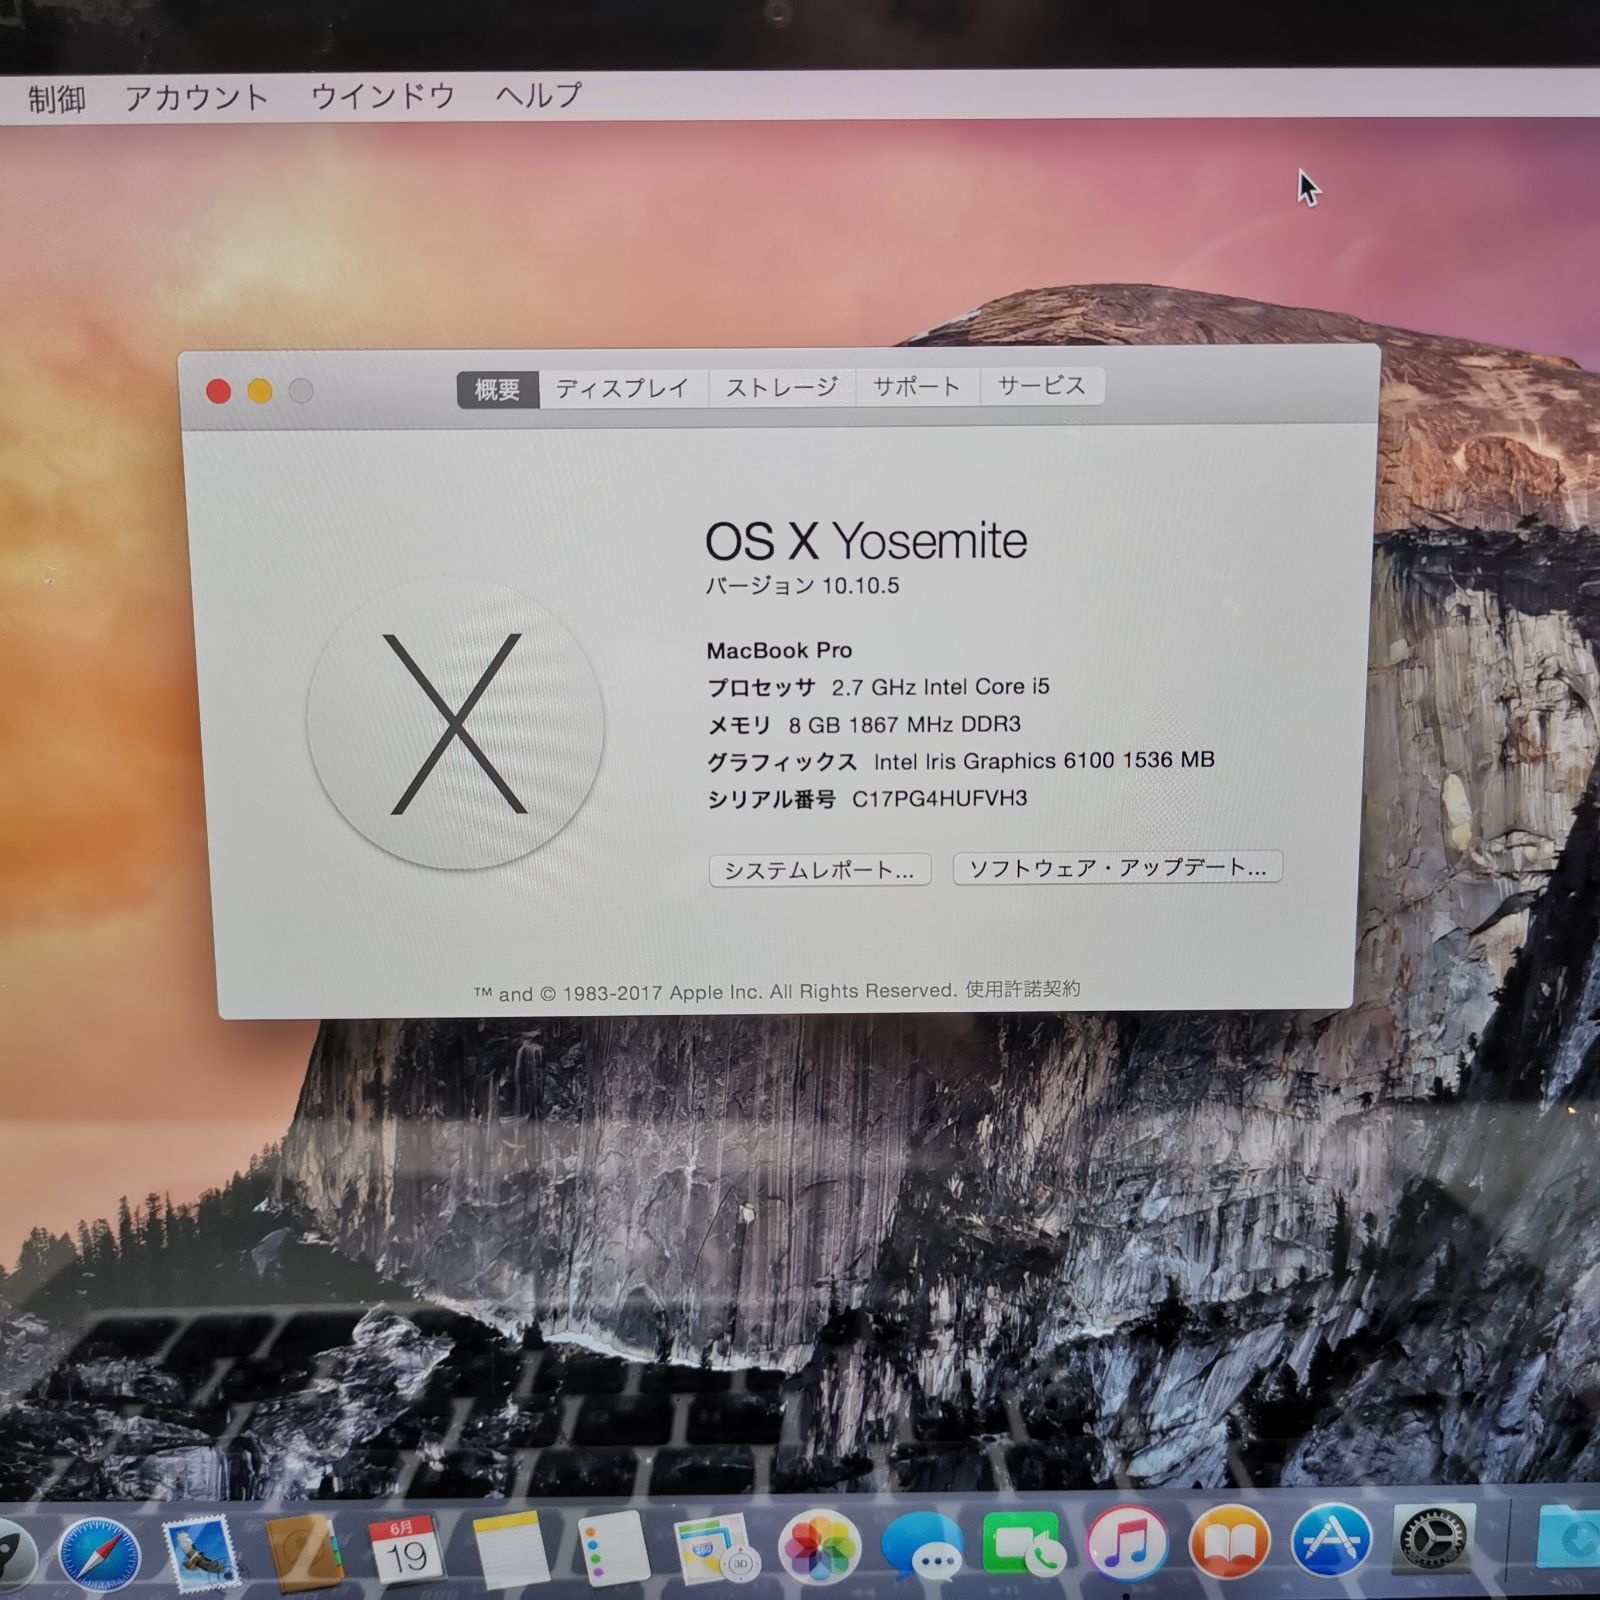Launch Safari from the dock
The image size is (1600, 1600).
tap(99, 1554)
